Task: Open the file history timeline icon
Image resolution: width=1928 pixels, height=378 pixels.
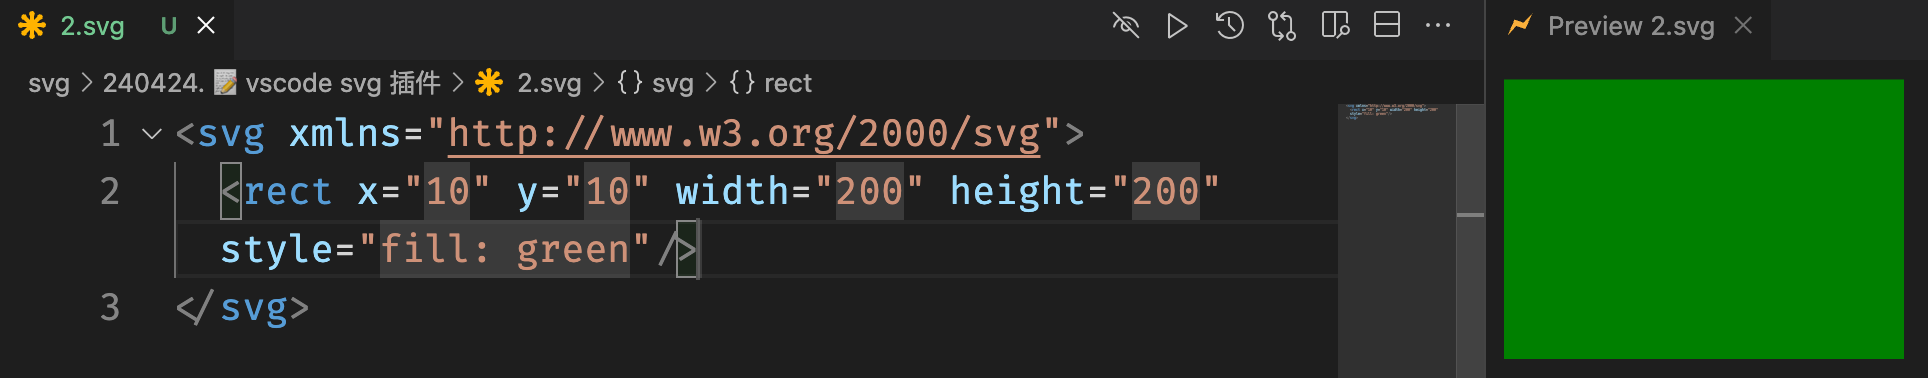Action: 1229,26
